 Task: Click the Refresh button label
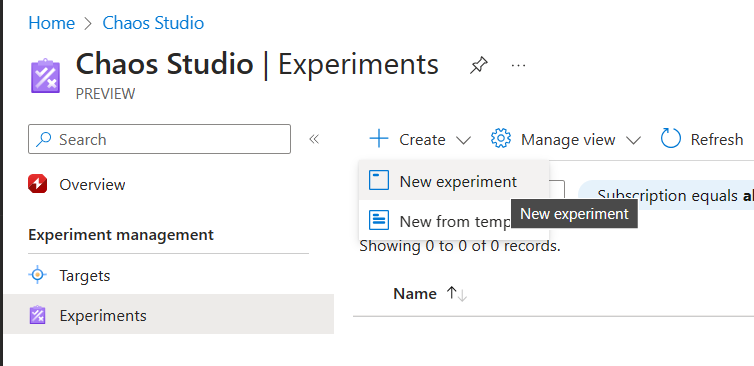pyautogui.click(x=716, y=139)
